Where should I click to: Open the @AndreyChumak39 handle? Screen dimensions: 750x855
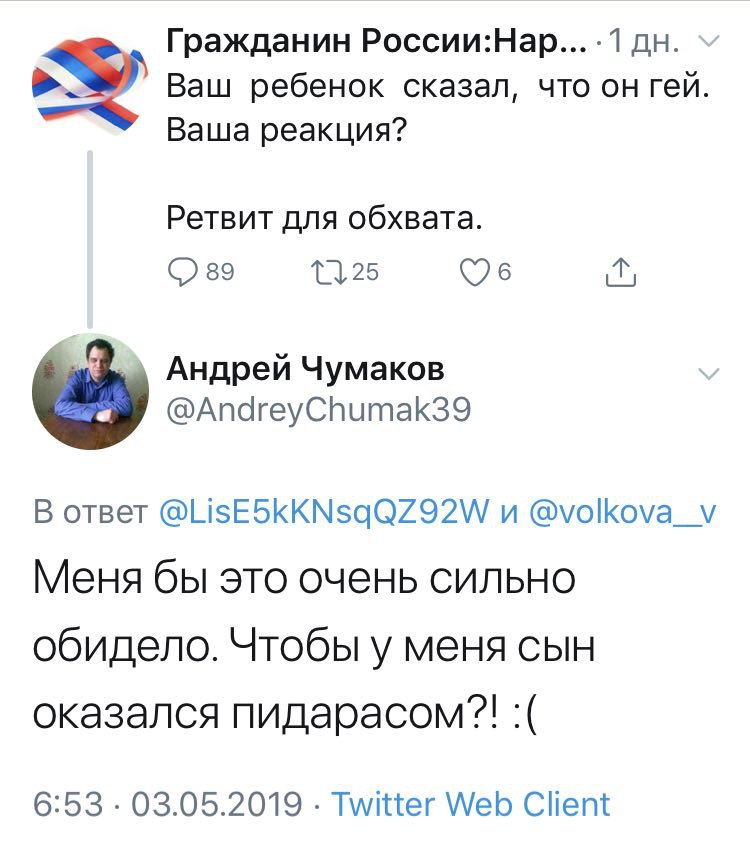pyautogui.click(x=318, y=410)
